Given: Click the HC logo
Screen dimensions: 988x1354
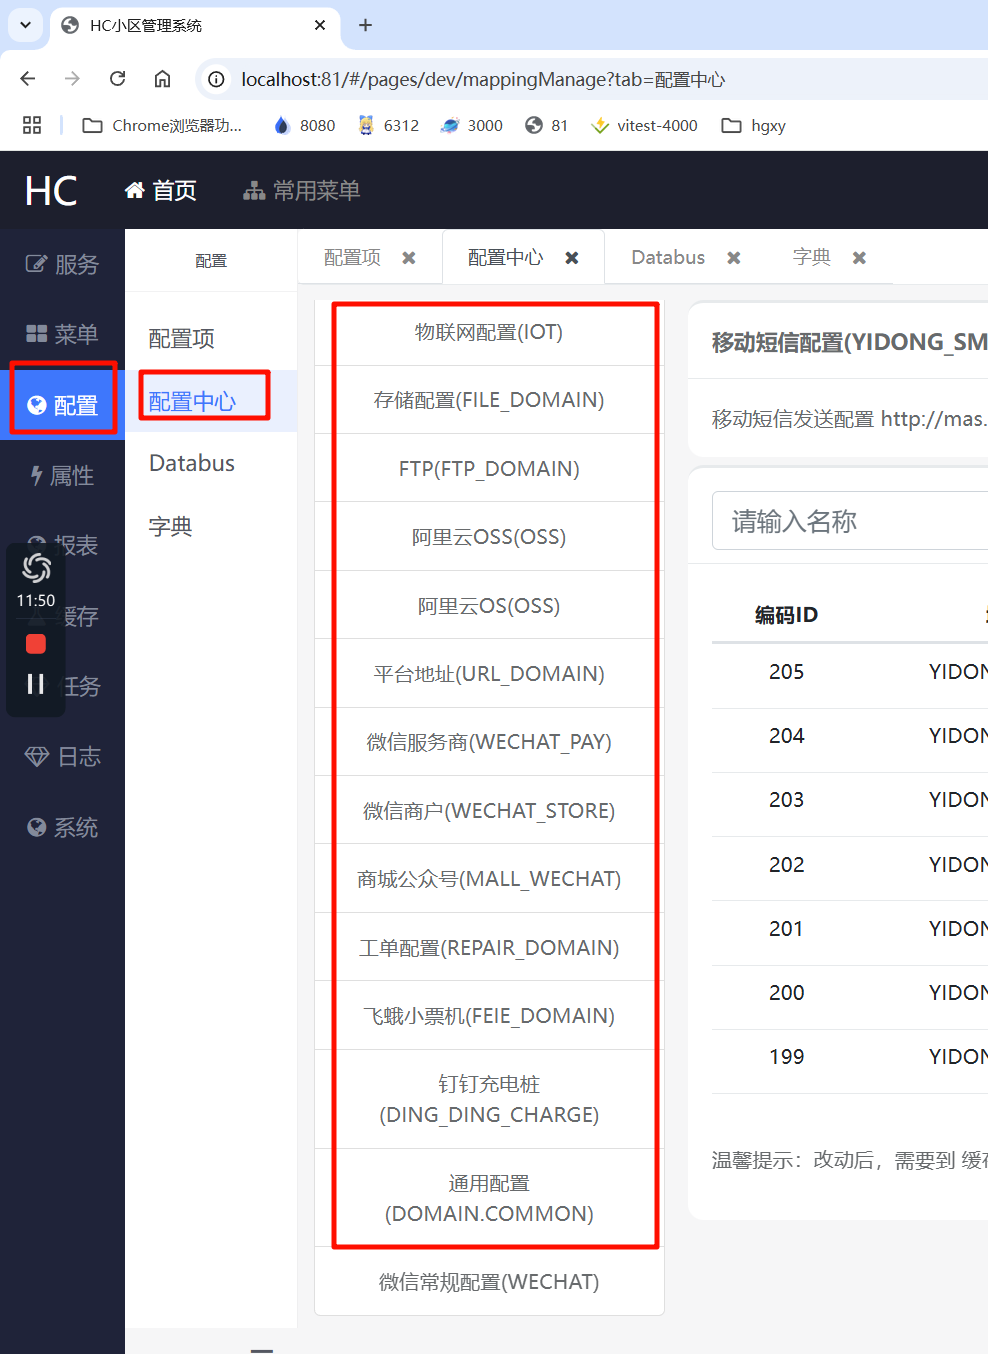Looking at the screenshot, I should (x=51, y=191).
